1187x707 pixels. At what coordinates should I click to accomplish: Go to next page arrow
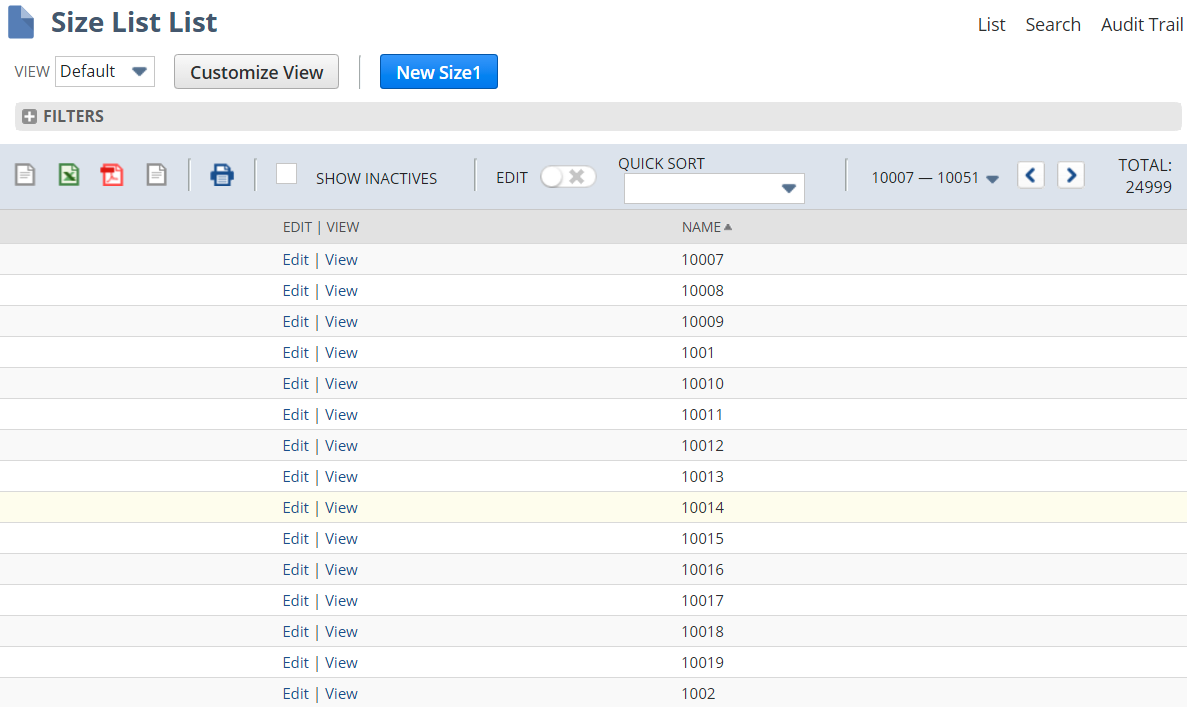click(1071, 176)
